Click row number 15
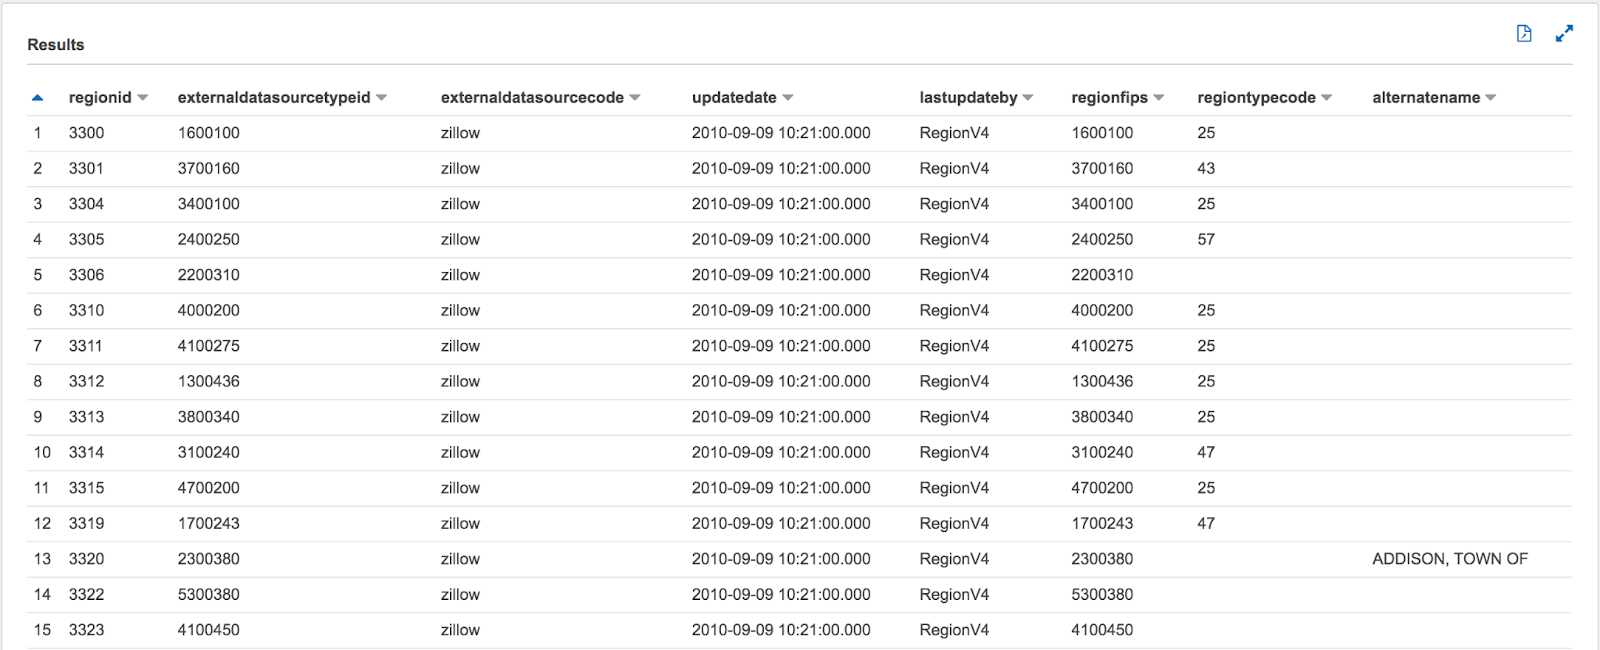Image resolution: width=1600 pixels, height=650 pixels. click(x=42, y=630)
